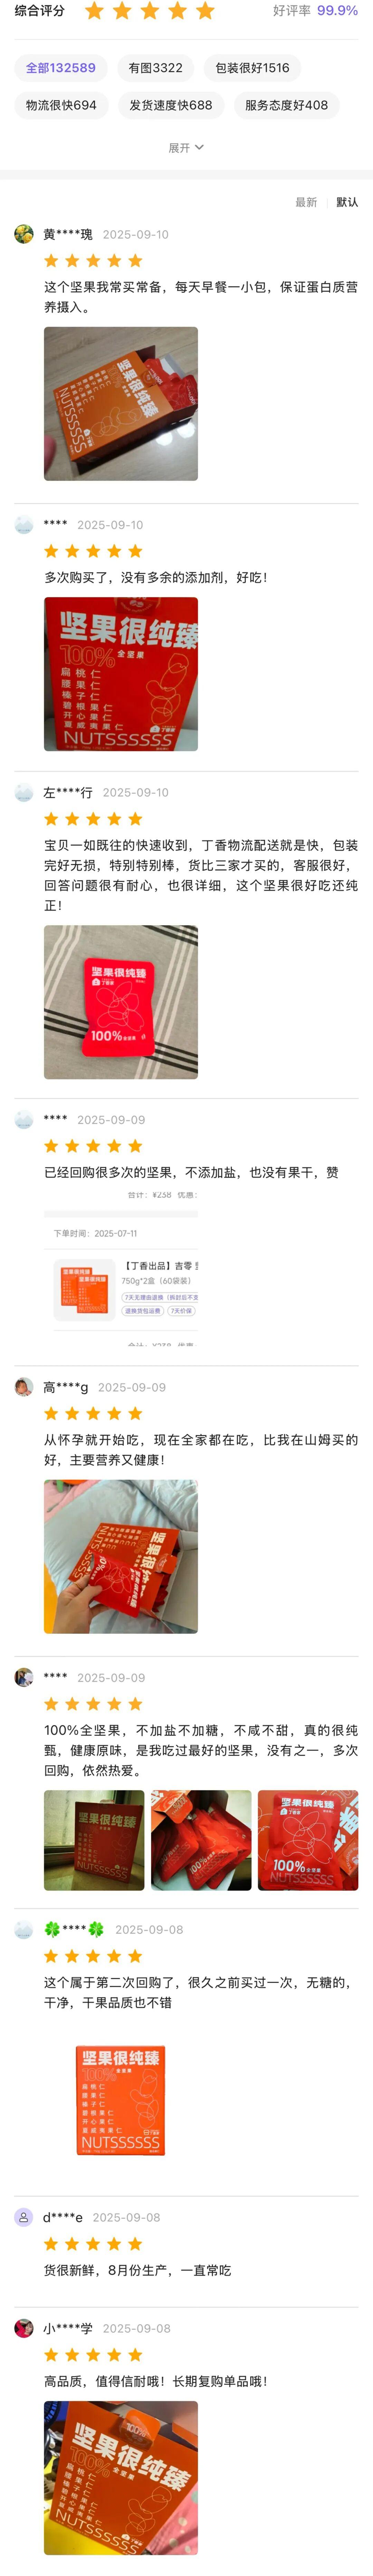The width and height of the screenshot is (373, 2576).
Task: Switch sorting to 默认
Action: 347,202
